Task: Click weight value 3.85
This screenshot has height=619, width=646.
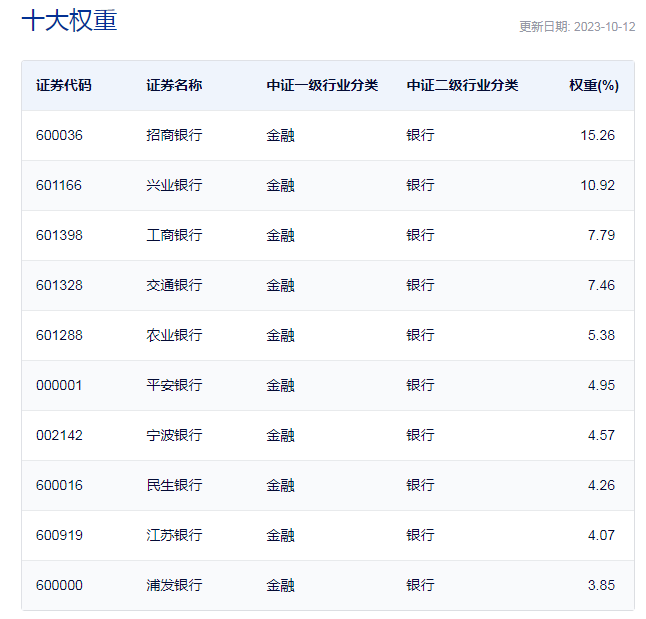Action: click(602, 585)
